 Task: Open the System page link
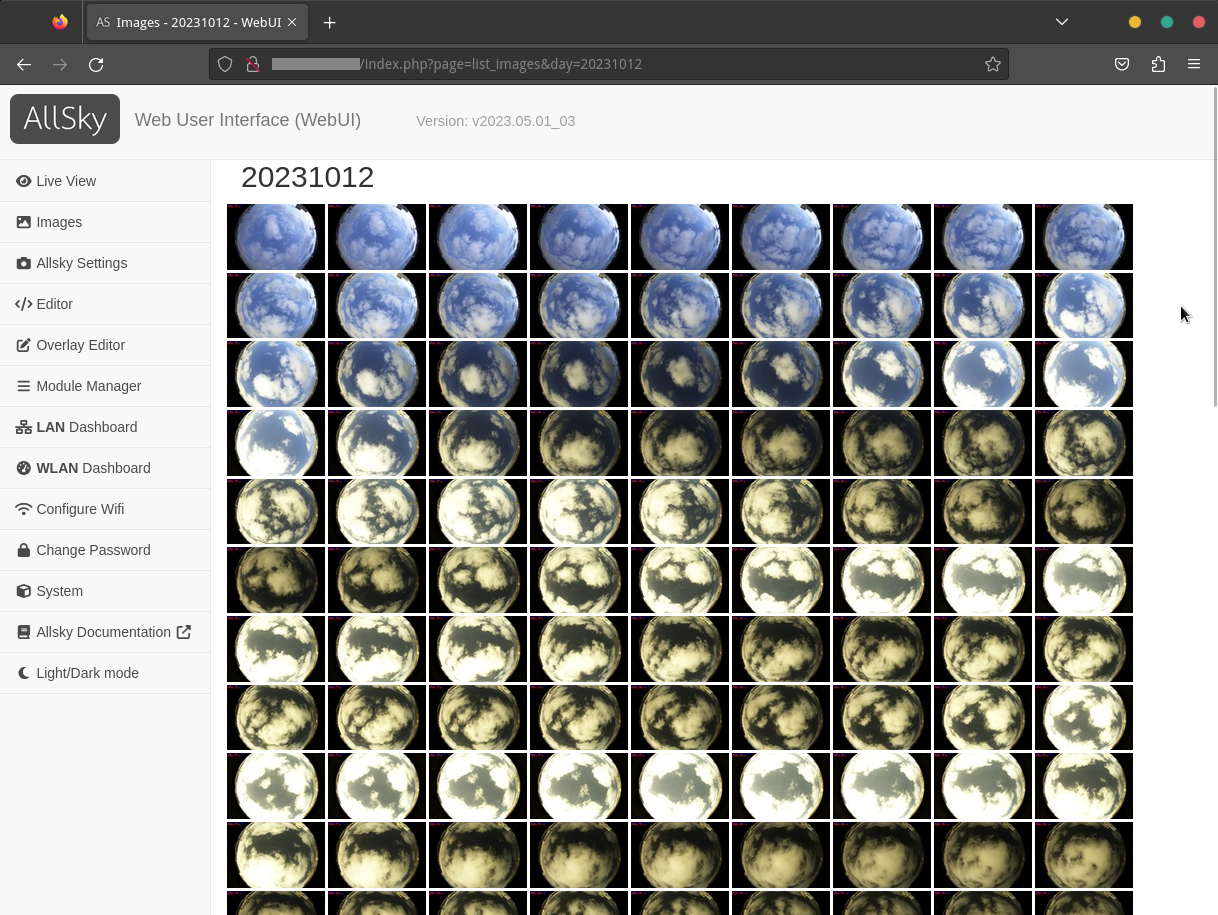click(105, 591)
